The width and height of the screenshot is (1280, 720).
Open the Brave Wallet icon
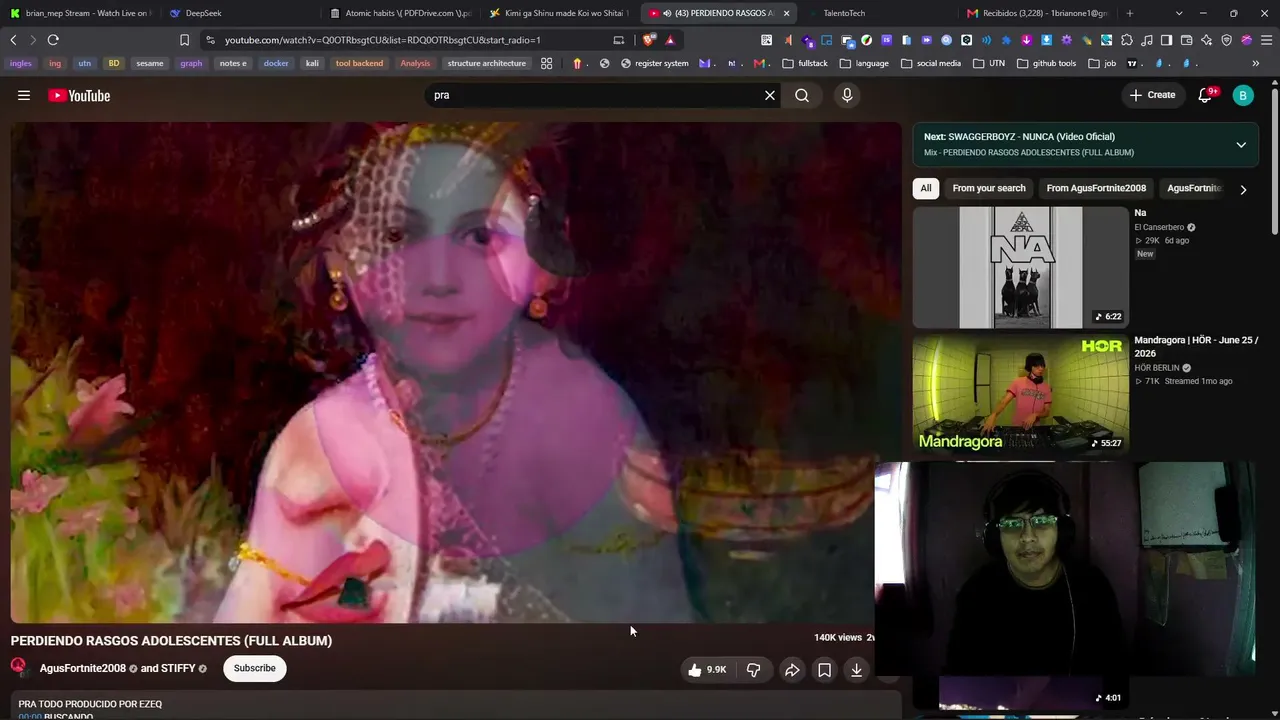click(1187, 40)
